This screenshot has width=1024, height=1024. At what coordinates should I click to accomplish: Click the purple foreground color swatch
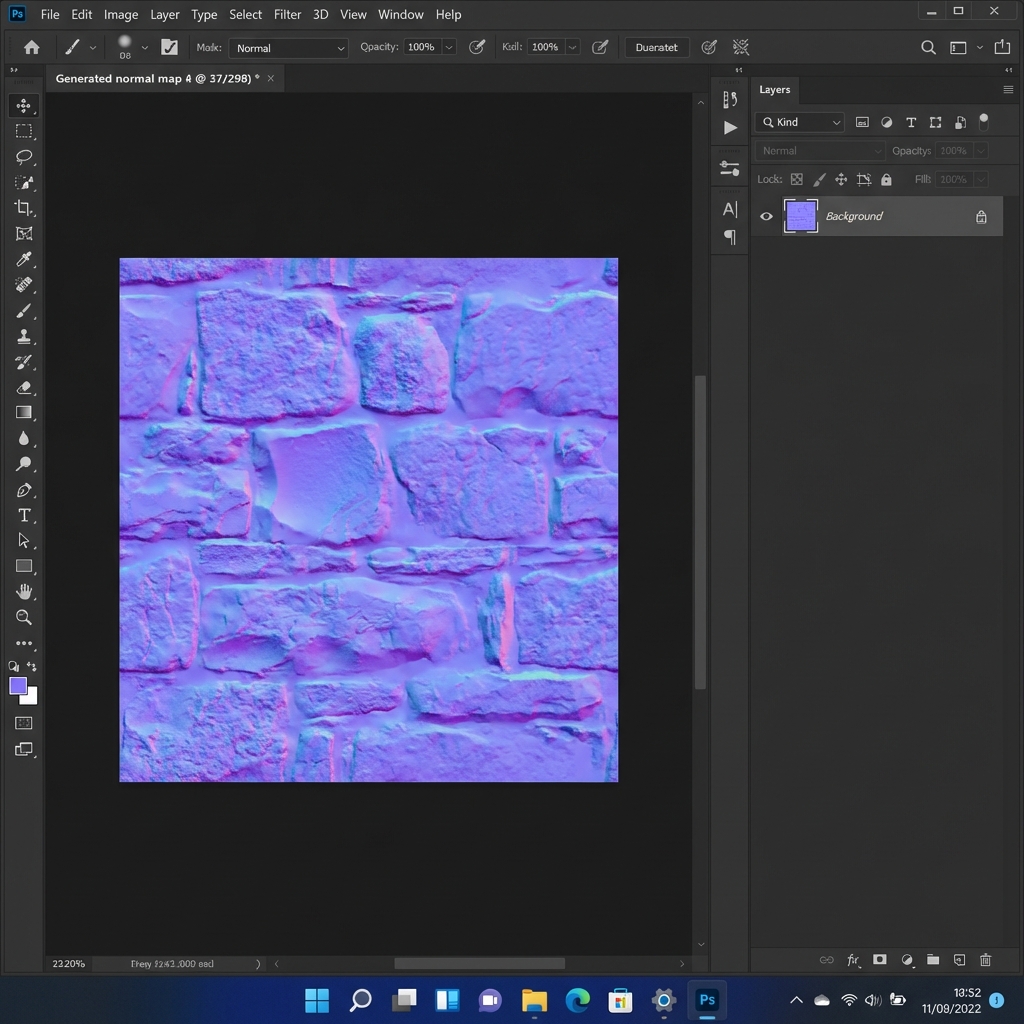click(x=17, y=686)
